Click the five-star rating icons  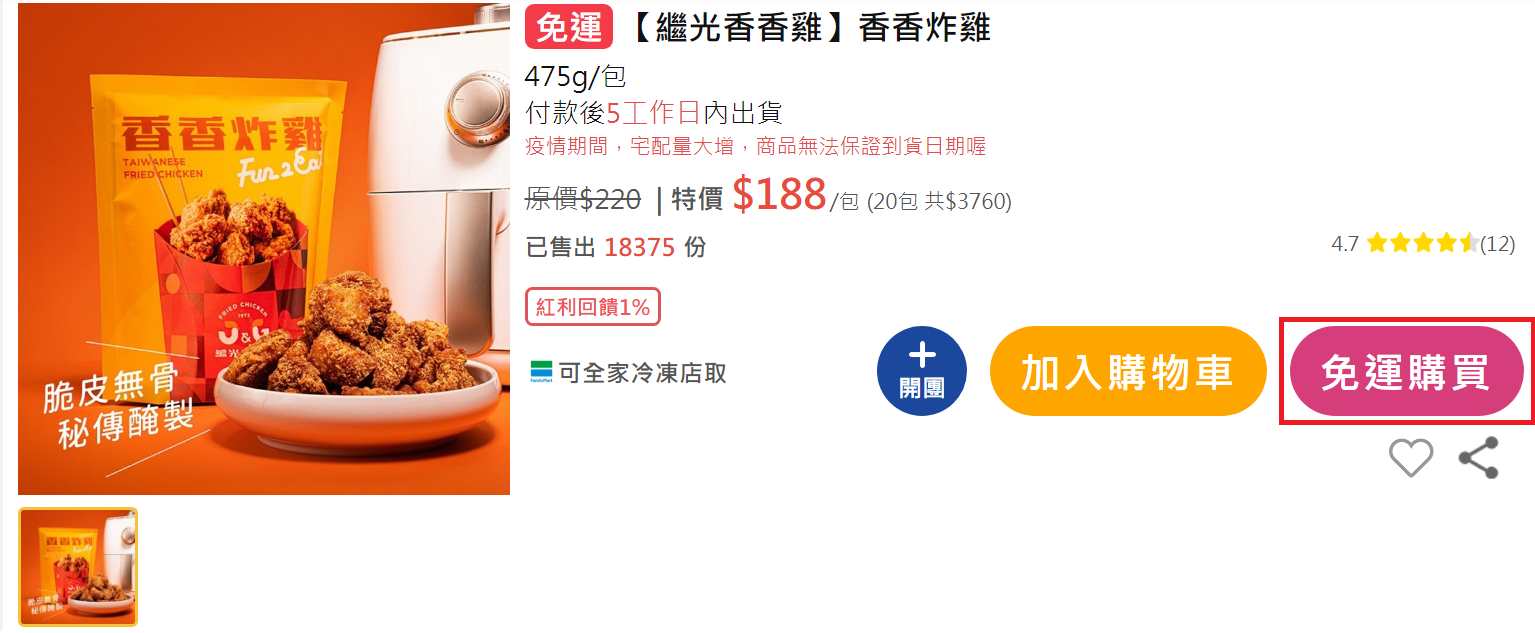pyautogui.click(x=1421, y=243)
